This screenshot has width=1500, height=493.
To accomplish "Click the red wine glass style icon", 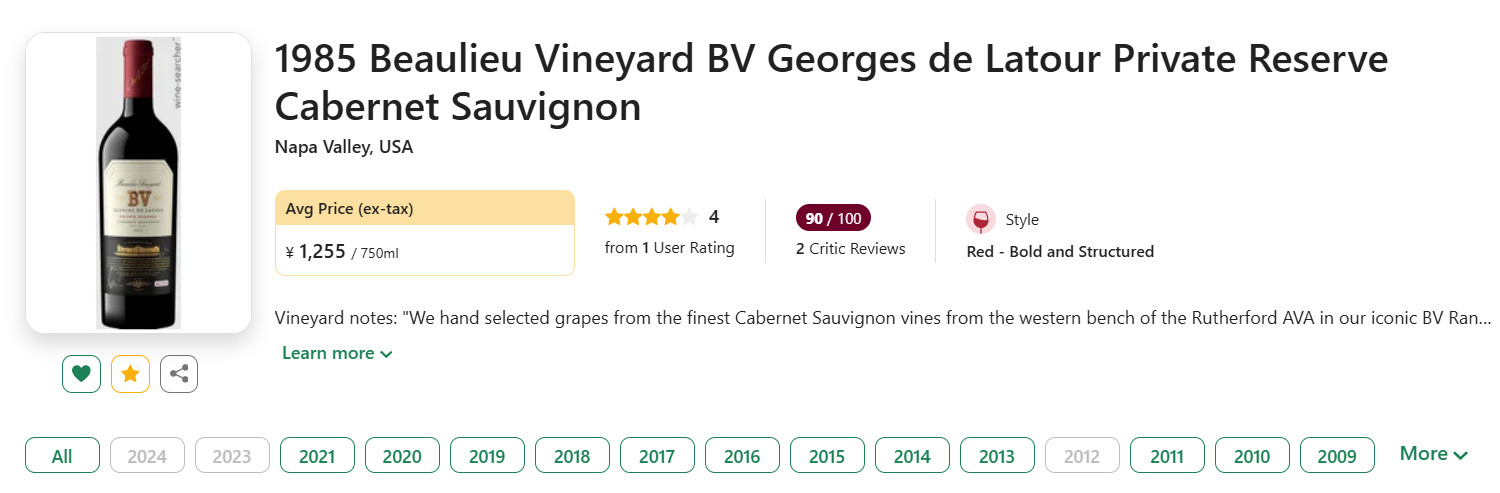I will pos(981,220).
